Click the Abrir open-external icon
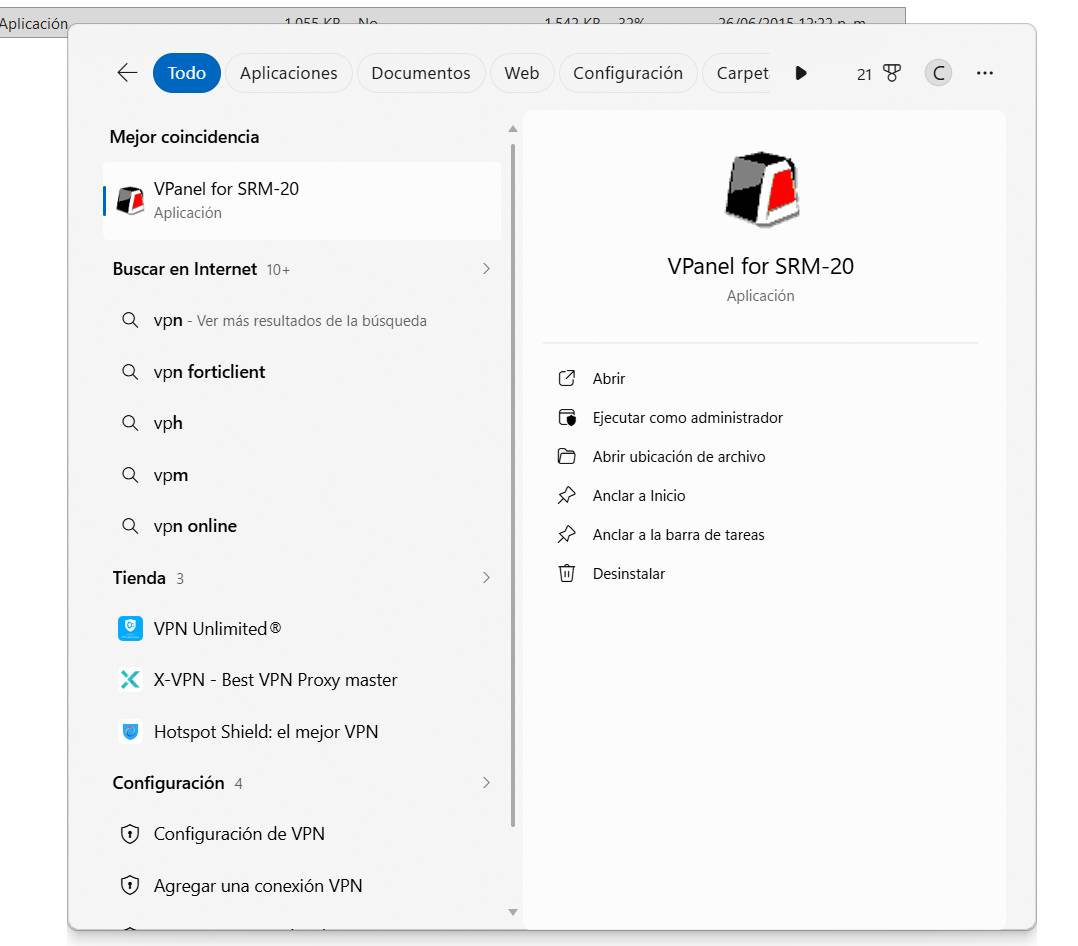This screenshot has height=946, width=1078. (566, 378)
